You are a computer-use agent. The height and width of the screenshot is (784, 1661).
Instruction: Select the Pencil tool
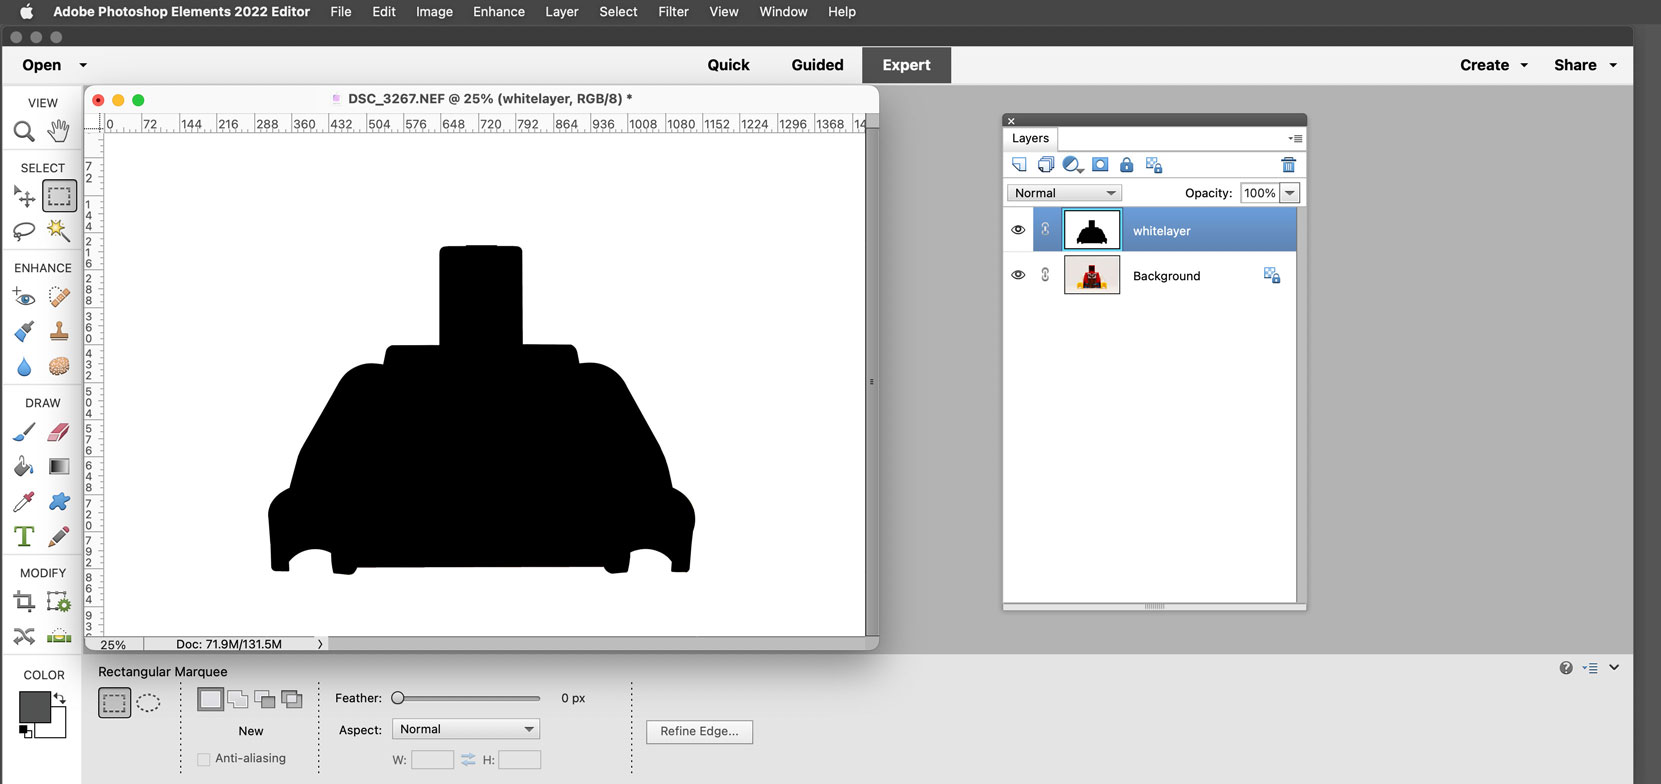click(x=59, y=537)
